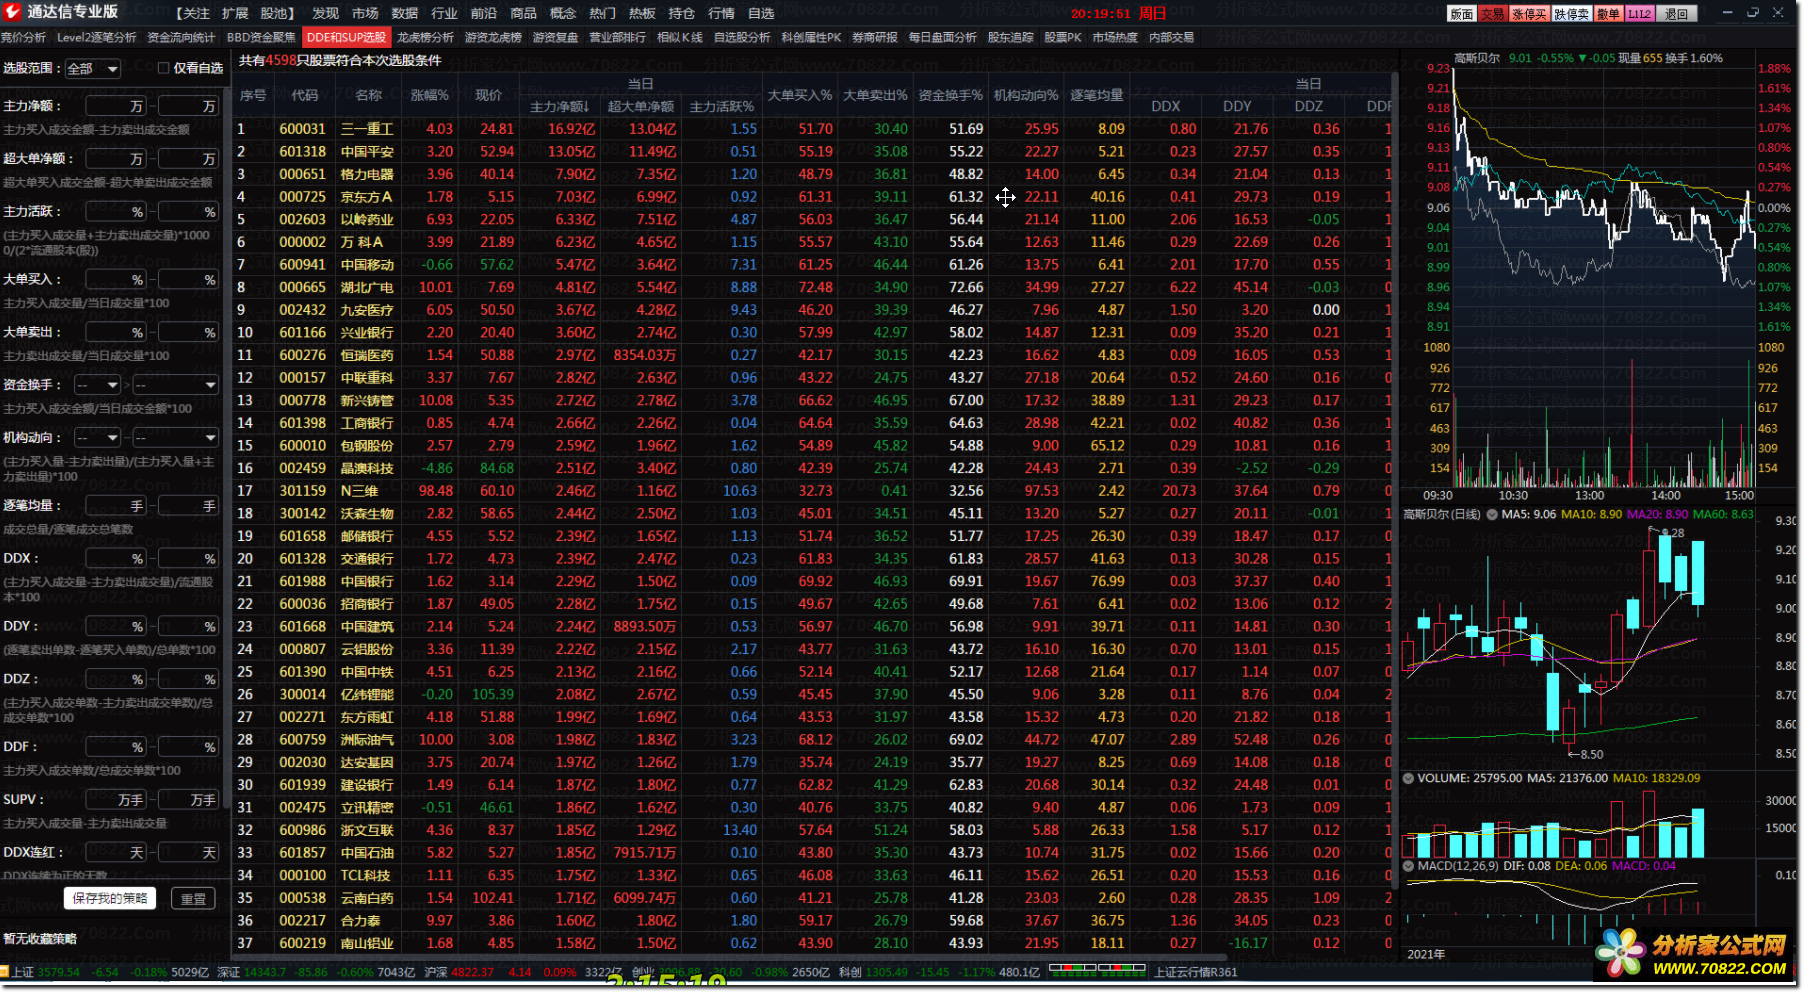
Task: Switch to the 股票PK tab
Action: tap(1063, 38)
